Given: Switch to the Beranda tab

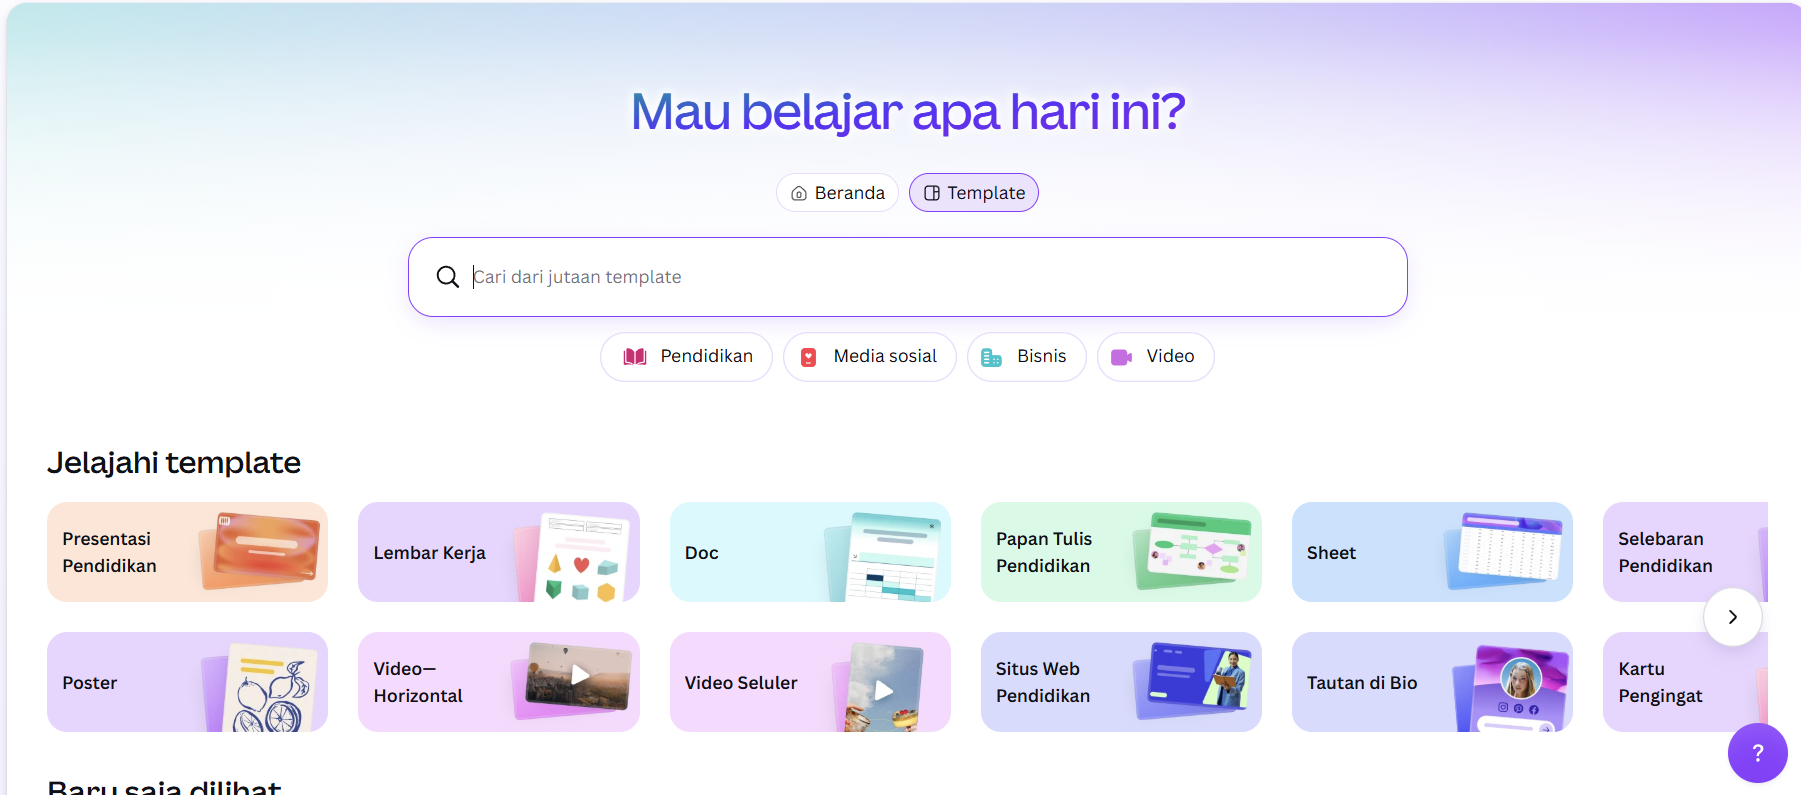Looking at the screenshot, I should 837,193.
